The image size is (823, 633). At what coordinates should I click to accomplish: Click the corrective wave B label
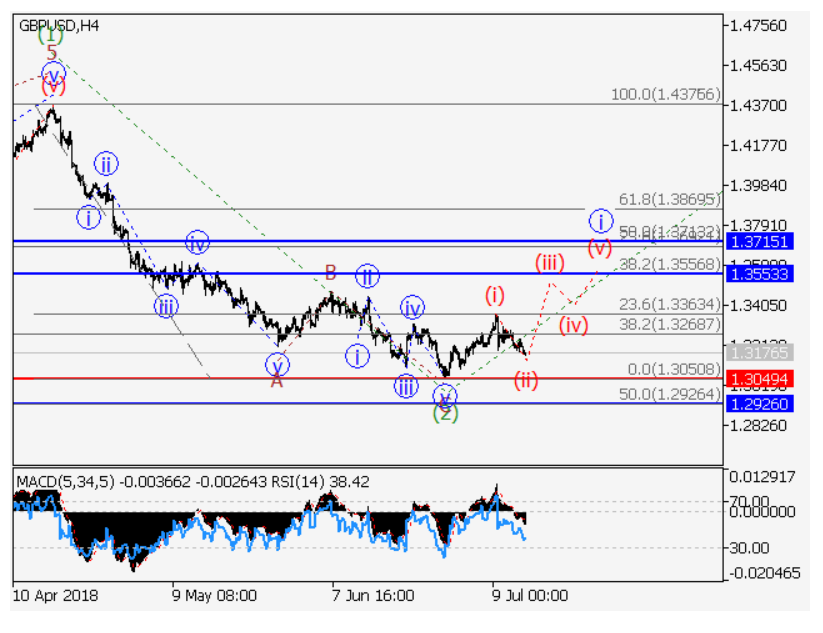coord(330,271)
